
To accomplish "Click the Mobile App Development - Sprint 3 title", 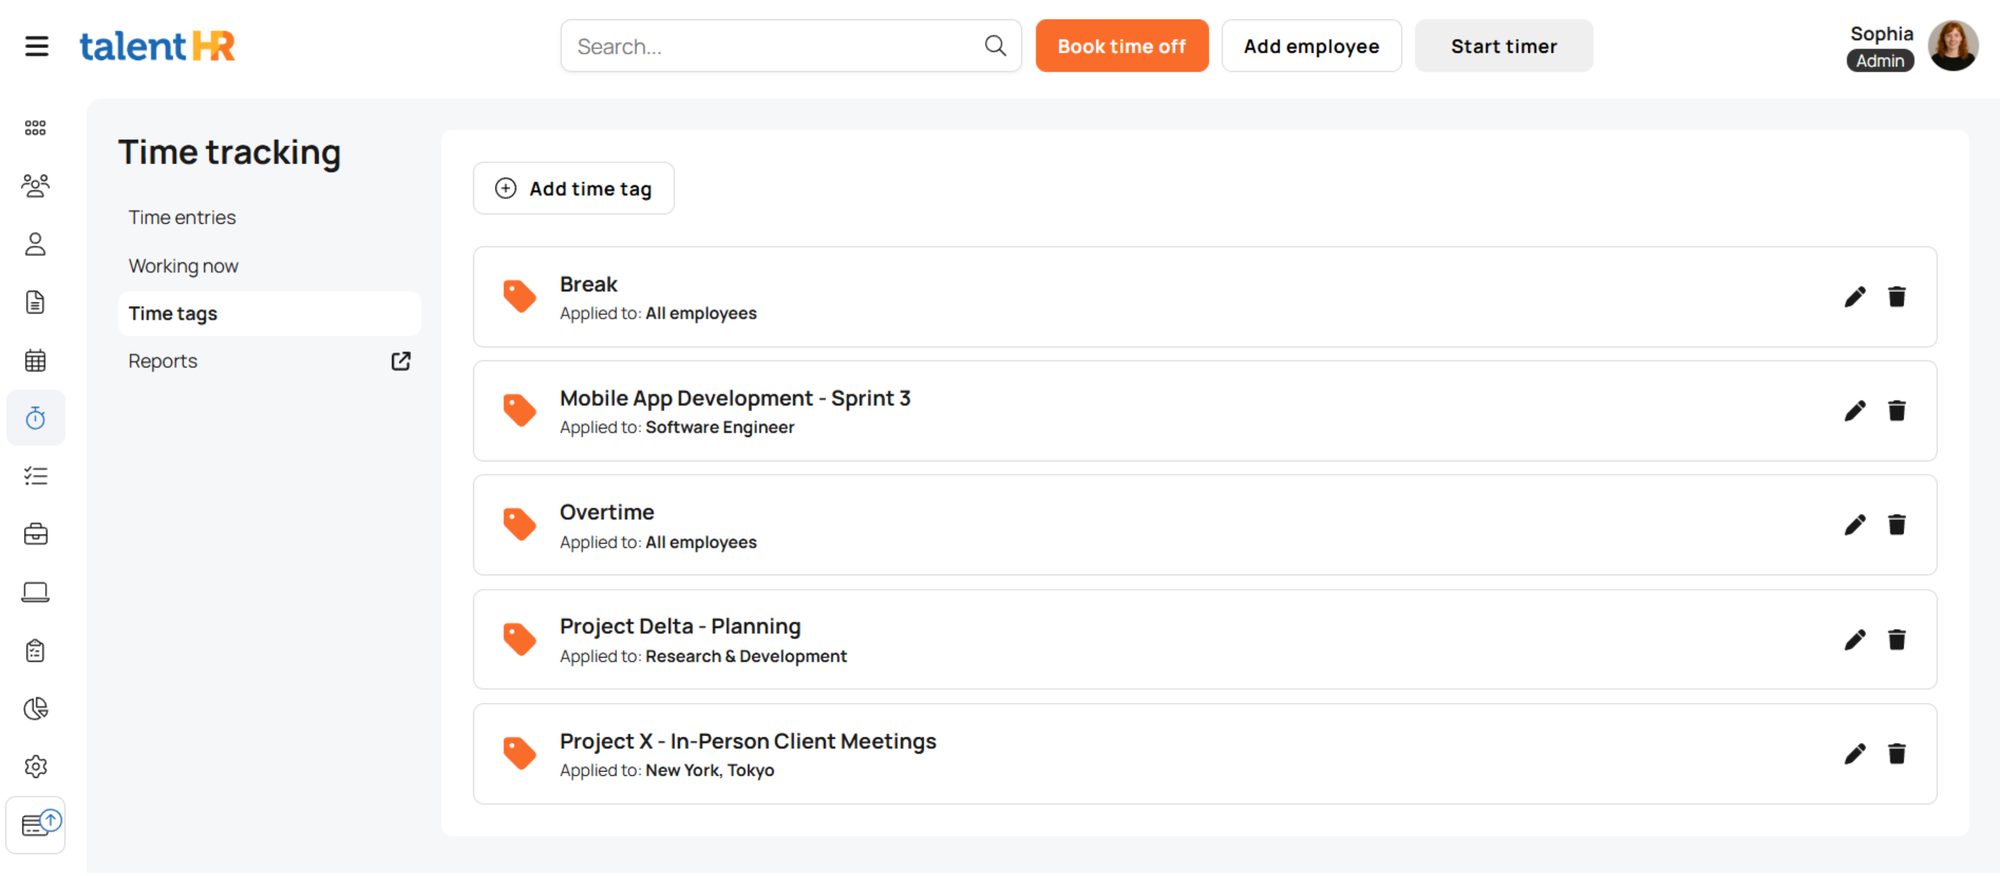I will (735, 398).
